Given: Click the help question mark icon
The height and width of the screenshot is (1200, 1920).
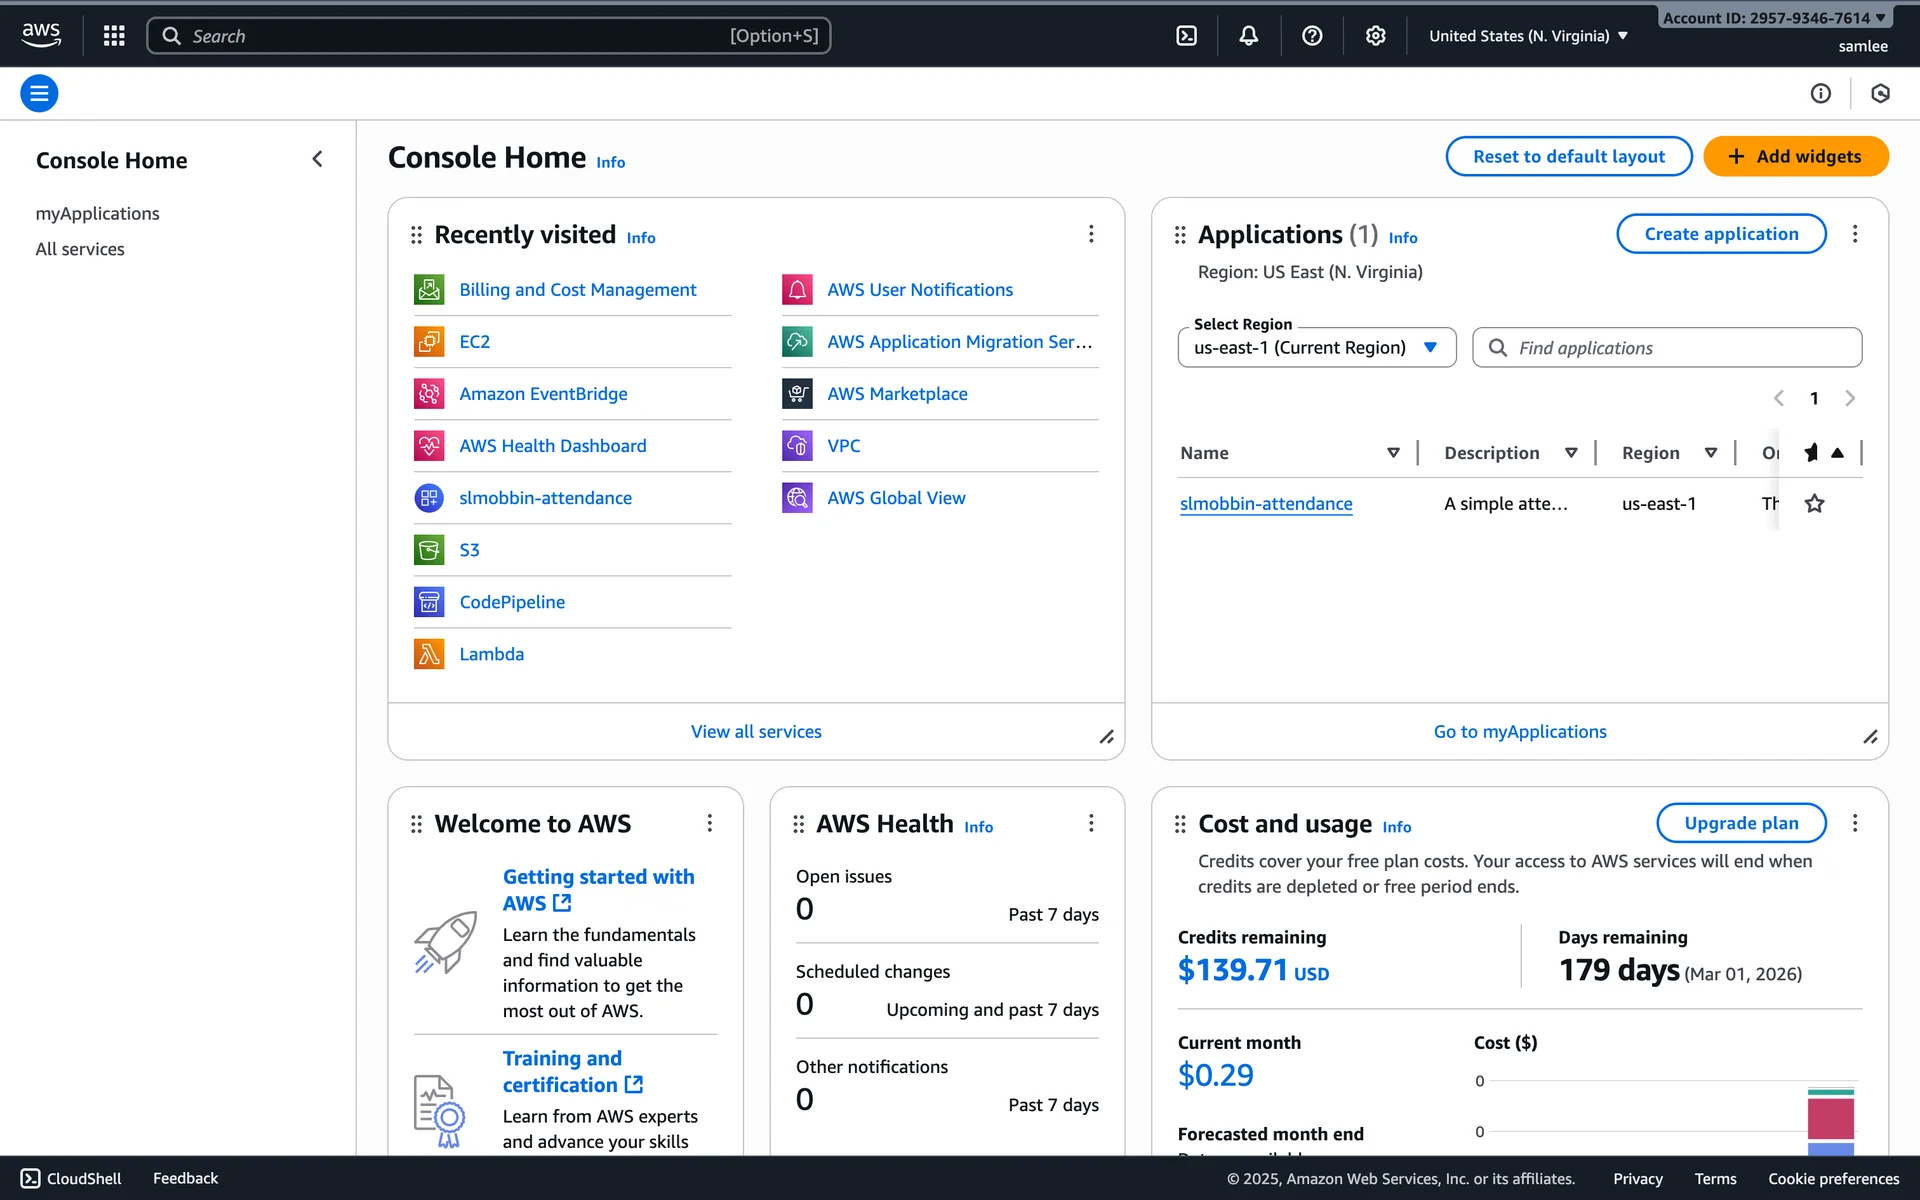Looking at the screenshot, I should tap(1312, 36).
